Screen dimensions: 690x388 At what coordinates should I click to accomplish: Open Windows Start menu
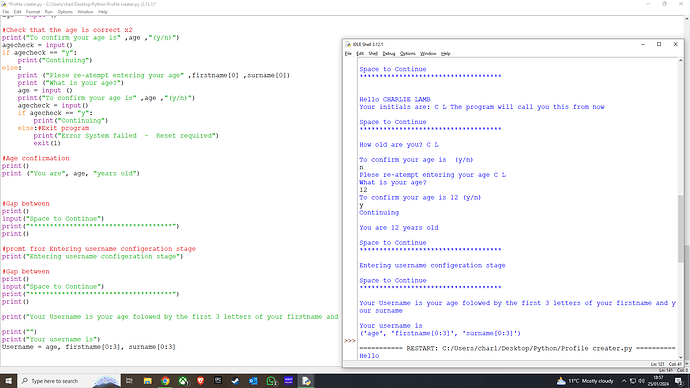(8, 381)
